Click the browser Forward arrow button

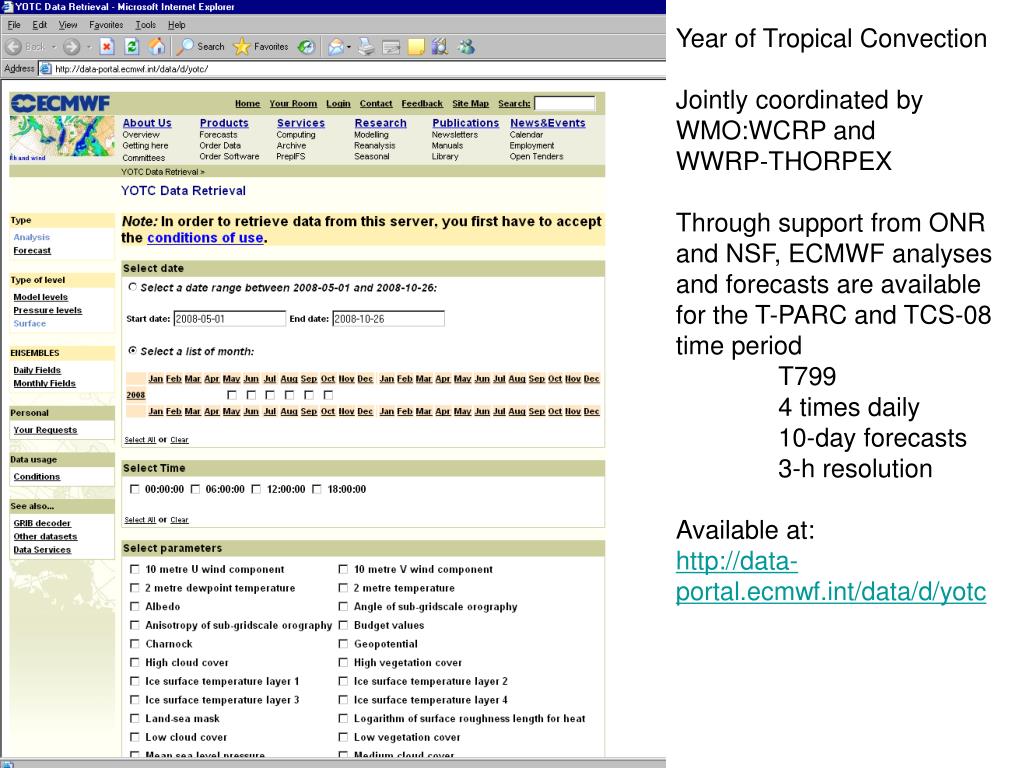pos(72,47)
